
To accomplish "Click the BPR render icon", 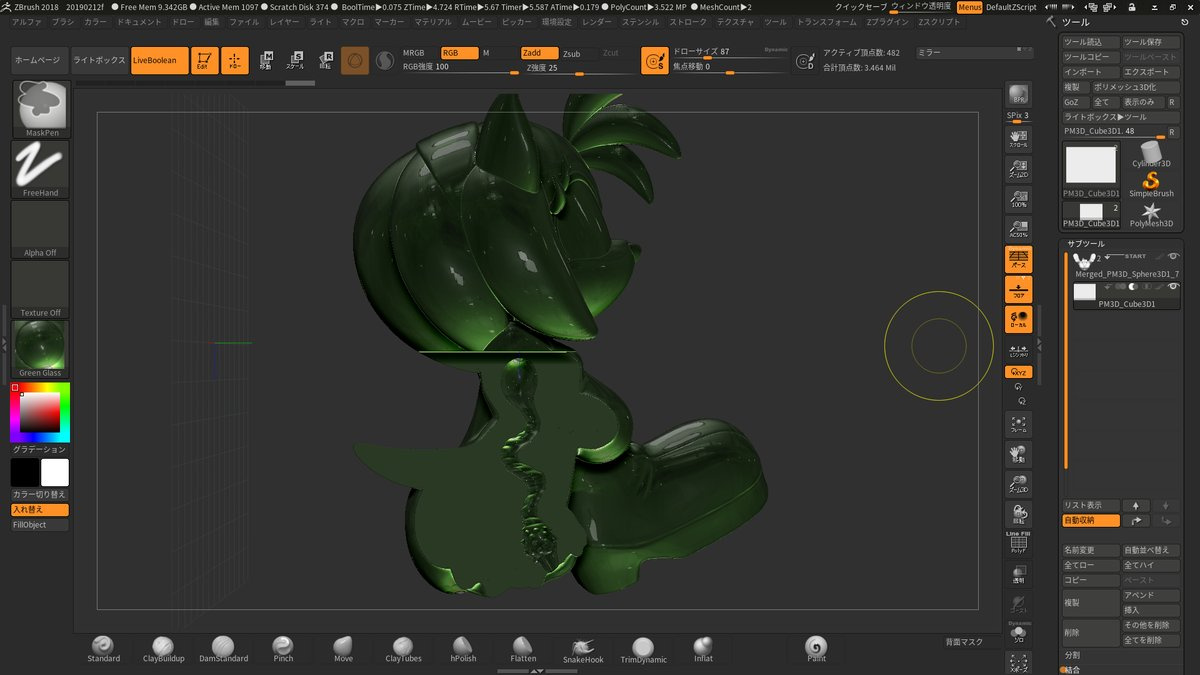I will click(x=1018, y=96).
